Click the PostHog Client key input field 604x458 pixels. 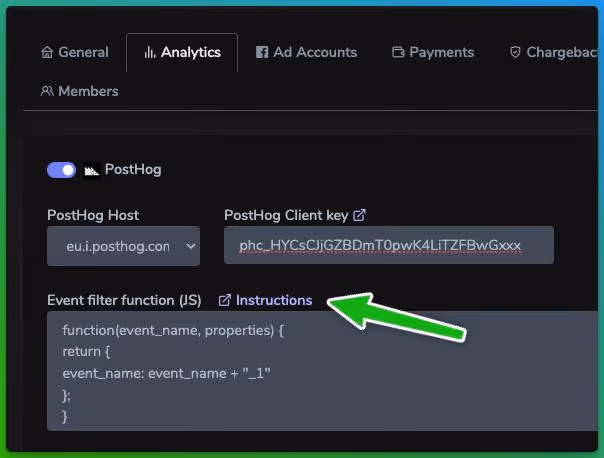[389, 245]
